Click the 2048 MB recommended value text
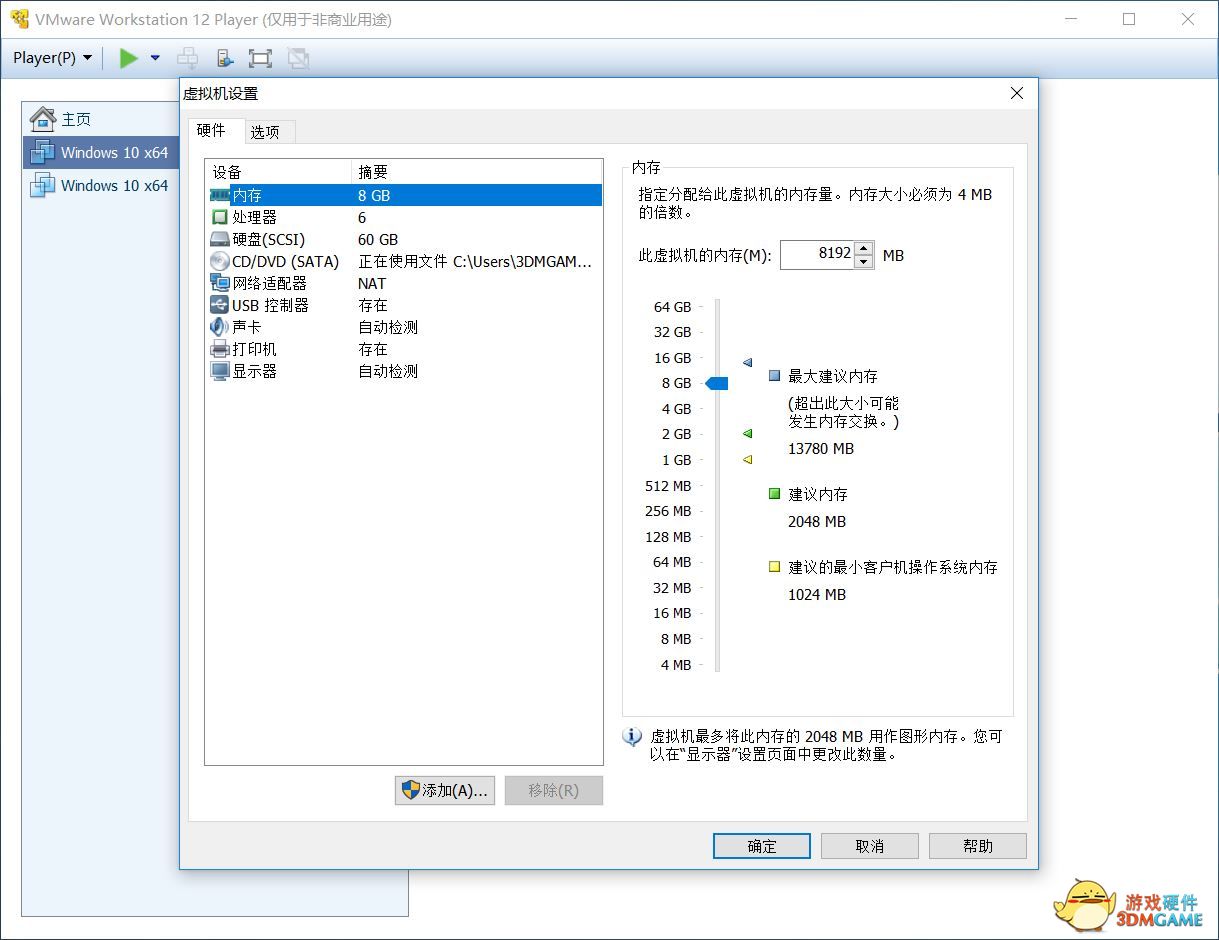The width and height of the screenshot is (1219, 940). pos(817,522)
